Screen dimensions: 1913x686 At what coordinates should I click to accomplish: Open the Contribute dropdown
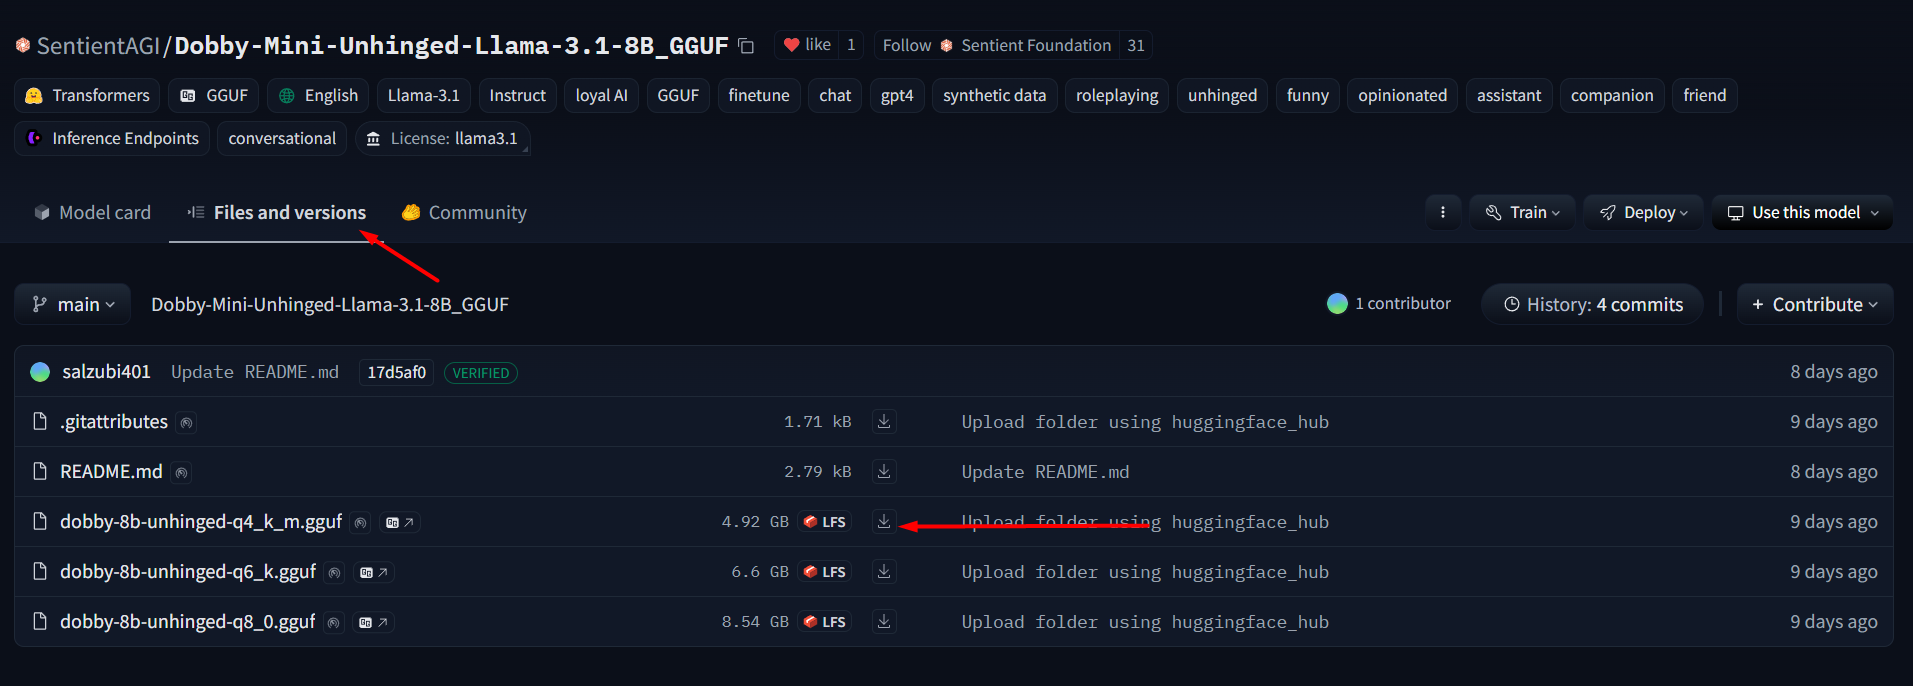(1815, 304)
